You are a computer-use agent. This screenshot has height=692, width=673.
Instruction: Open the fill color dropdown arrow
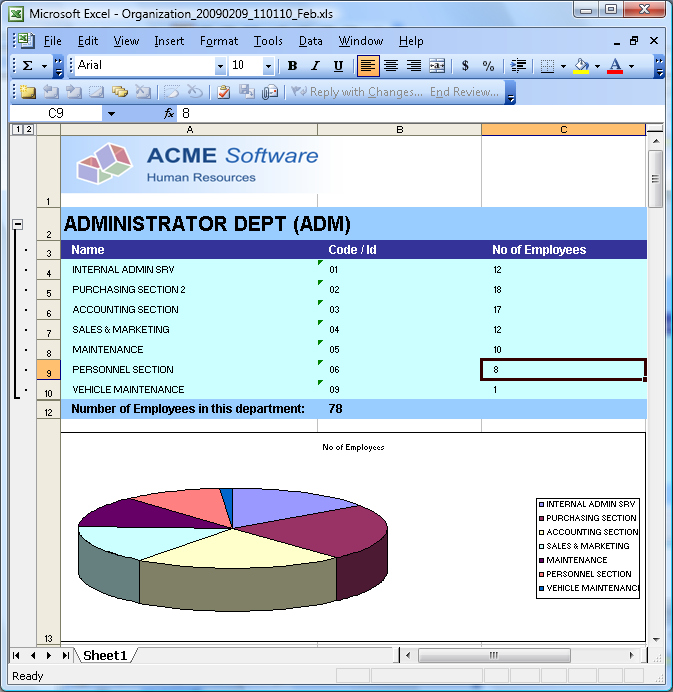[597, 67]
